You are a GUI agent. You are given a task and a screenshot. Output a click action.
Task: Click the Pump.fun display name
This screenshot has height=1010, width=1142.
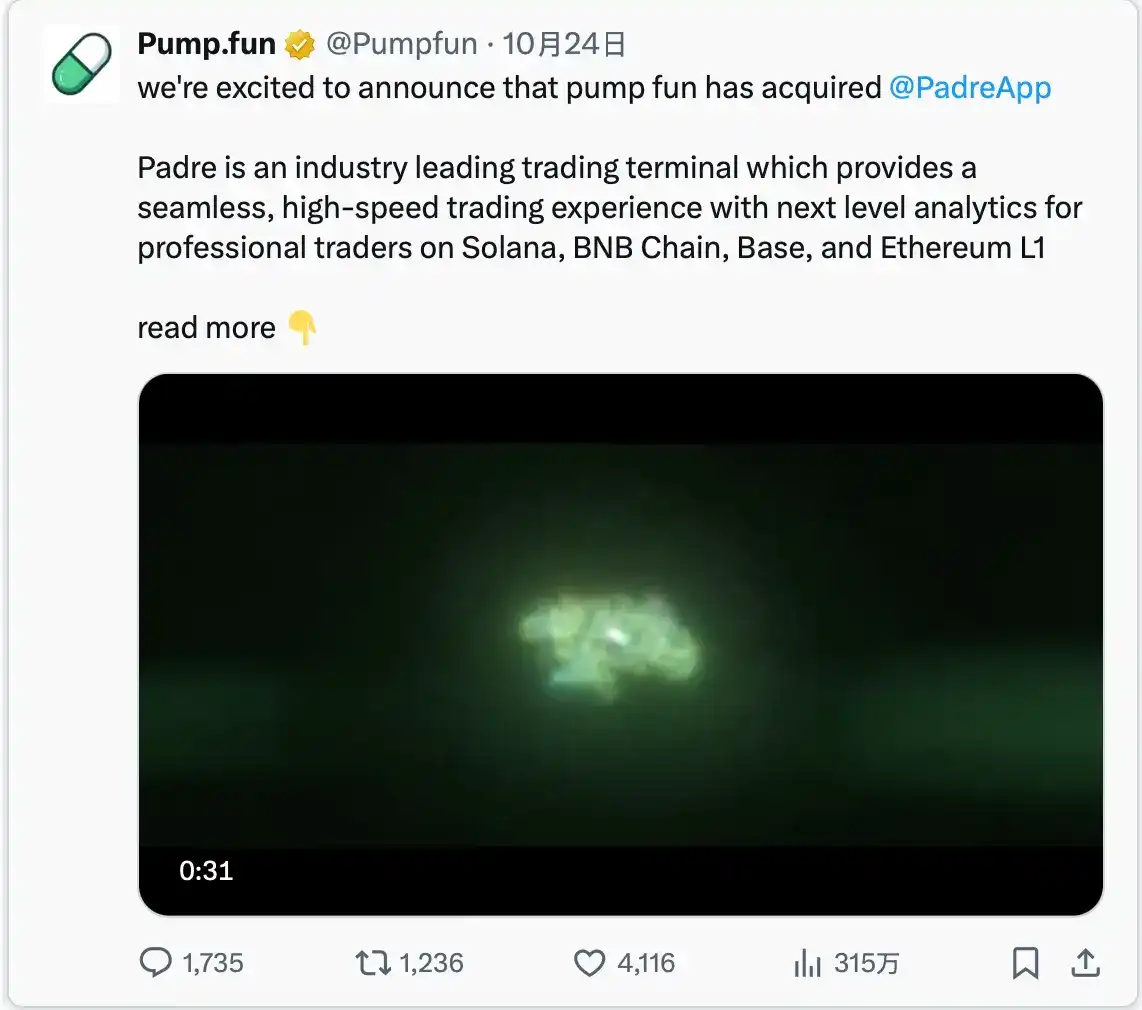206,43
